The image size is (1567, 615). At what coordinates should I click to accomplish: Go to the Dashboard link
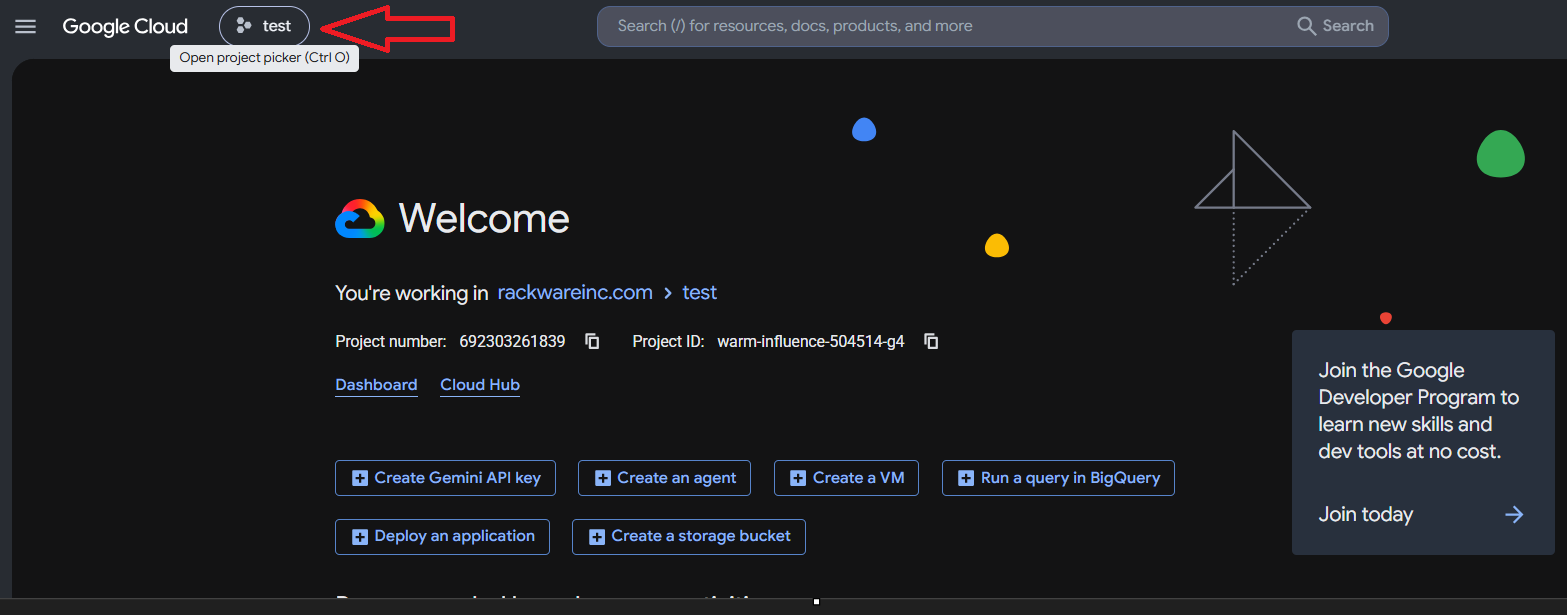(376, 385)
